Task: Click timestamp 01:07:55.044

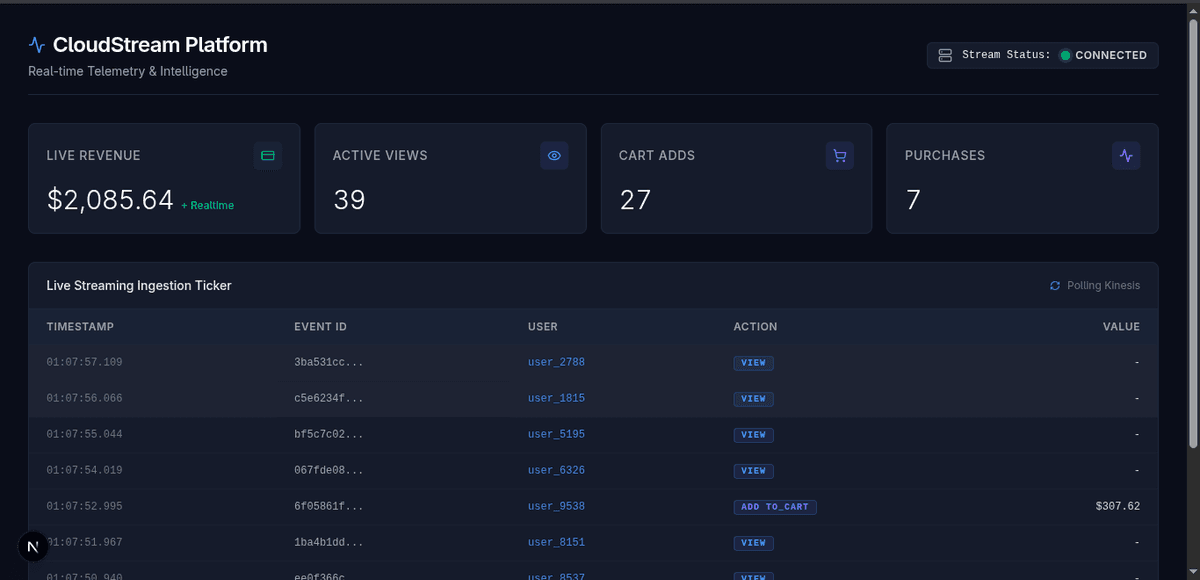Action: click(84, 434)
